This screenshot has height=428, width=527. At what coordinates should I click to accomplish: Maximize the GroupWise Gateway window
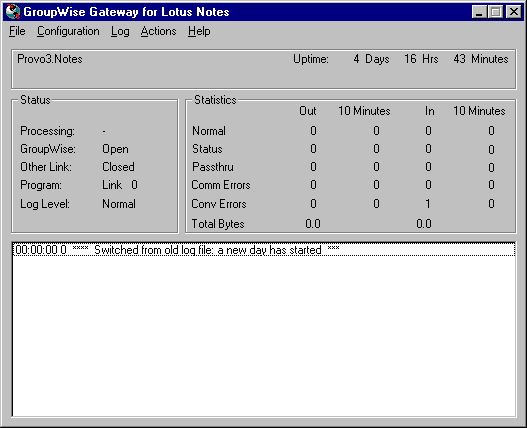[496, 12]
